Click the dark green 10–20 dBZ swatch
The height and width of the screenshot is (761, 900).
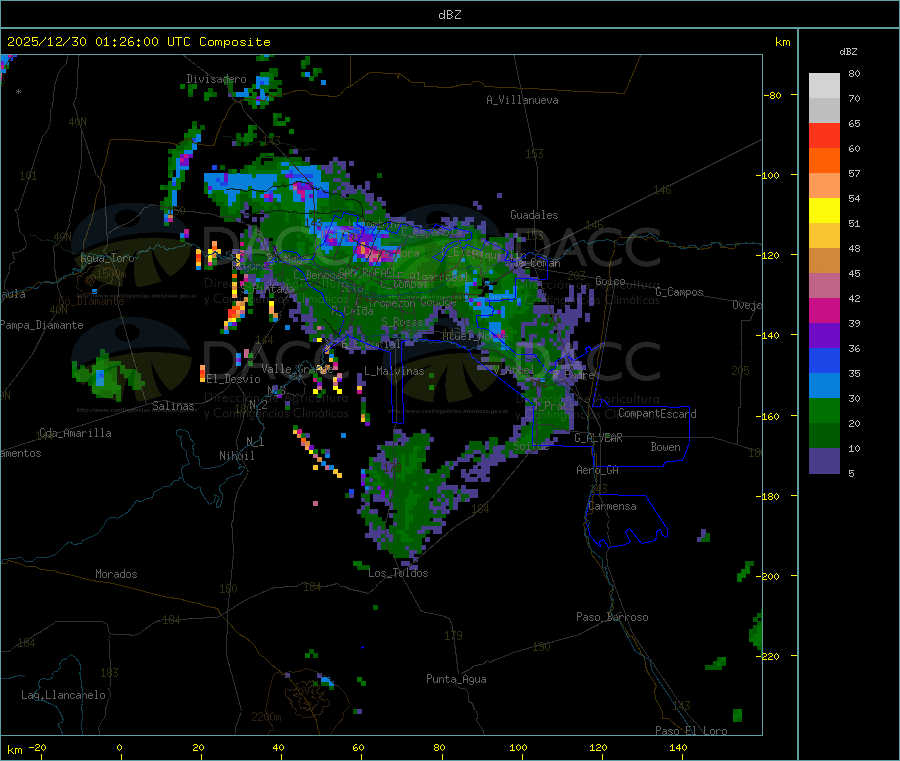[824, 436]
